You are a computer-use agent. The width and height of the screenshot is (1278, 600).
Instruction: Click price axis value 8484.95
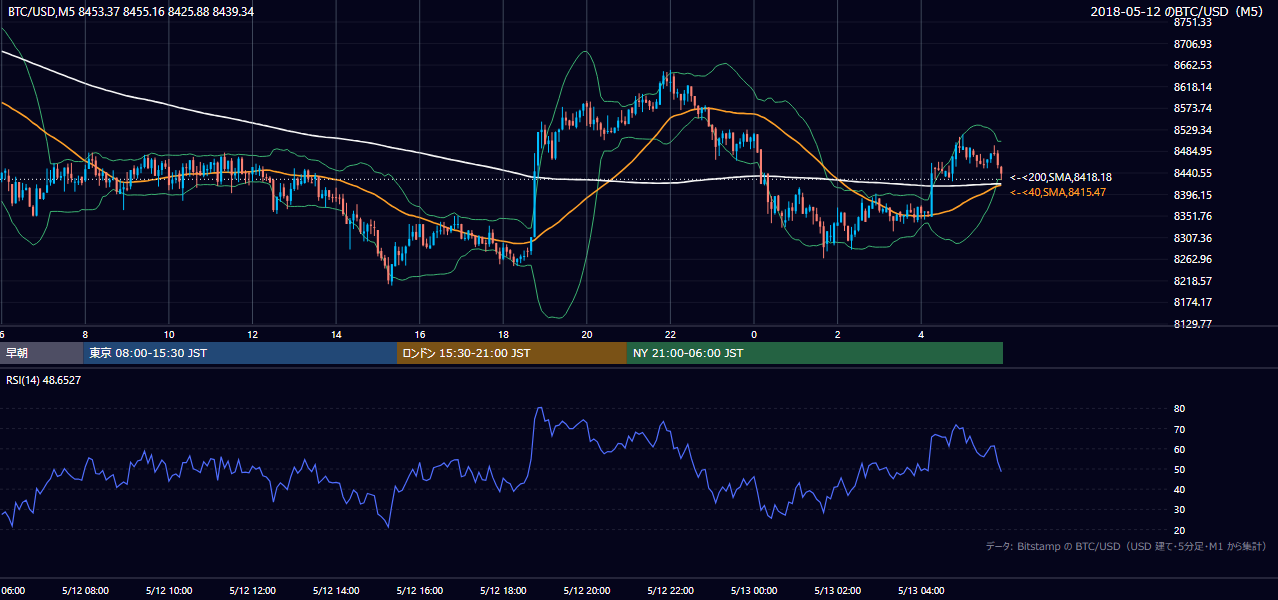[x=1192, y=151]
